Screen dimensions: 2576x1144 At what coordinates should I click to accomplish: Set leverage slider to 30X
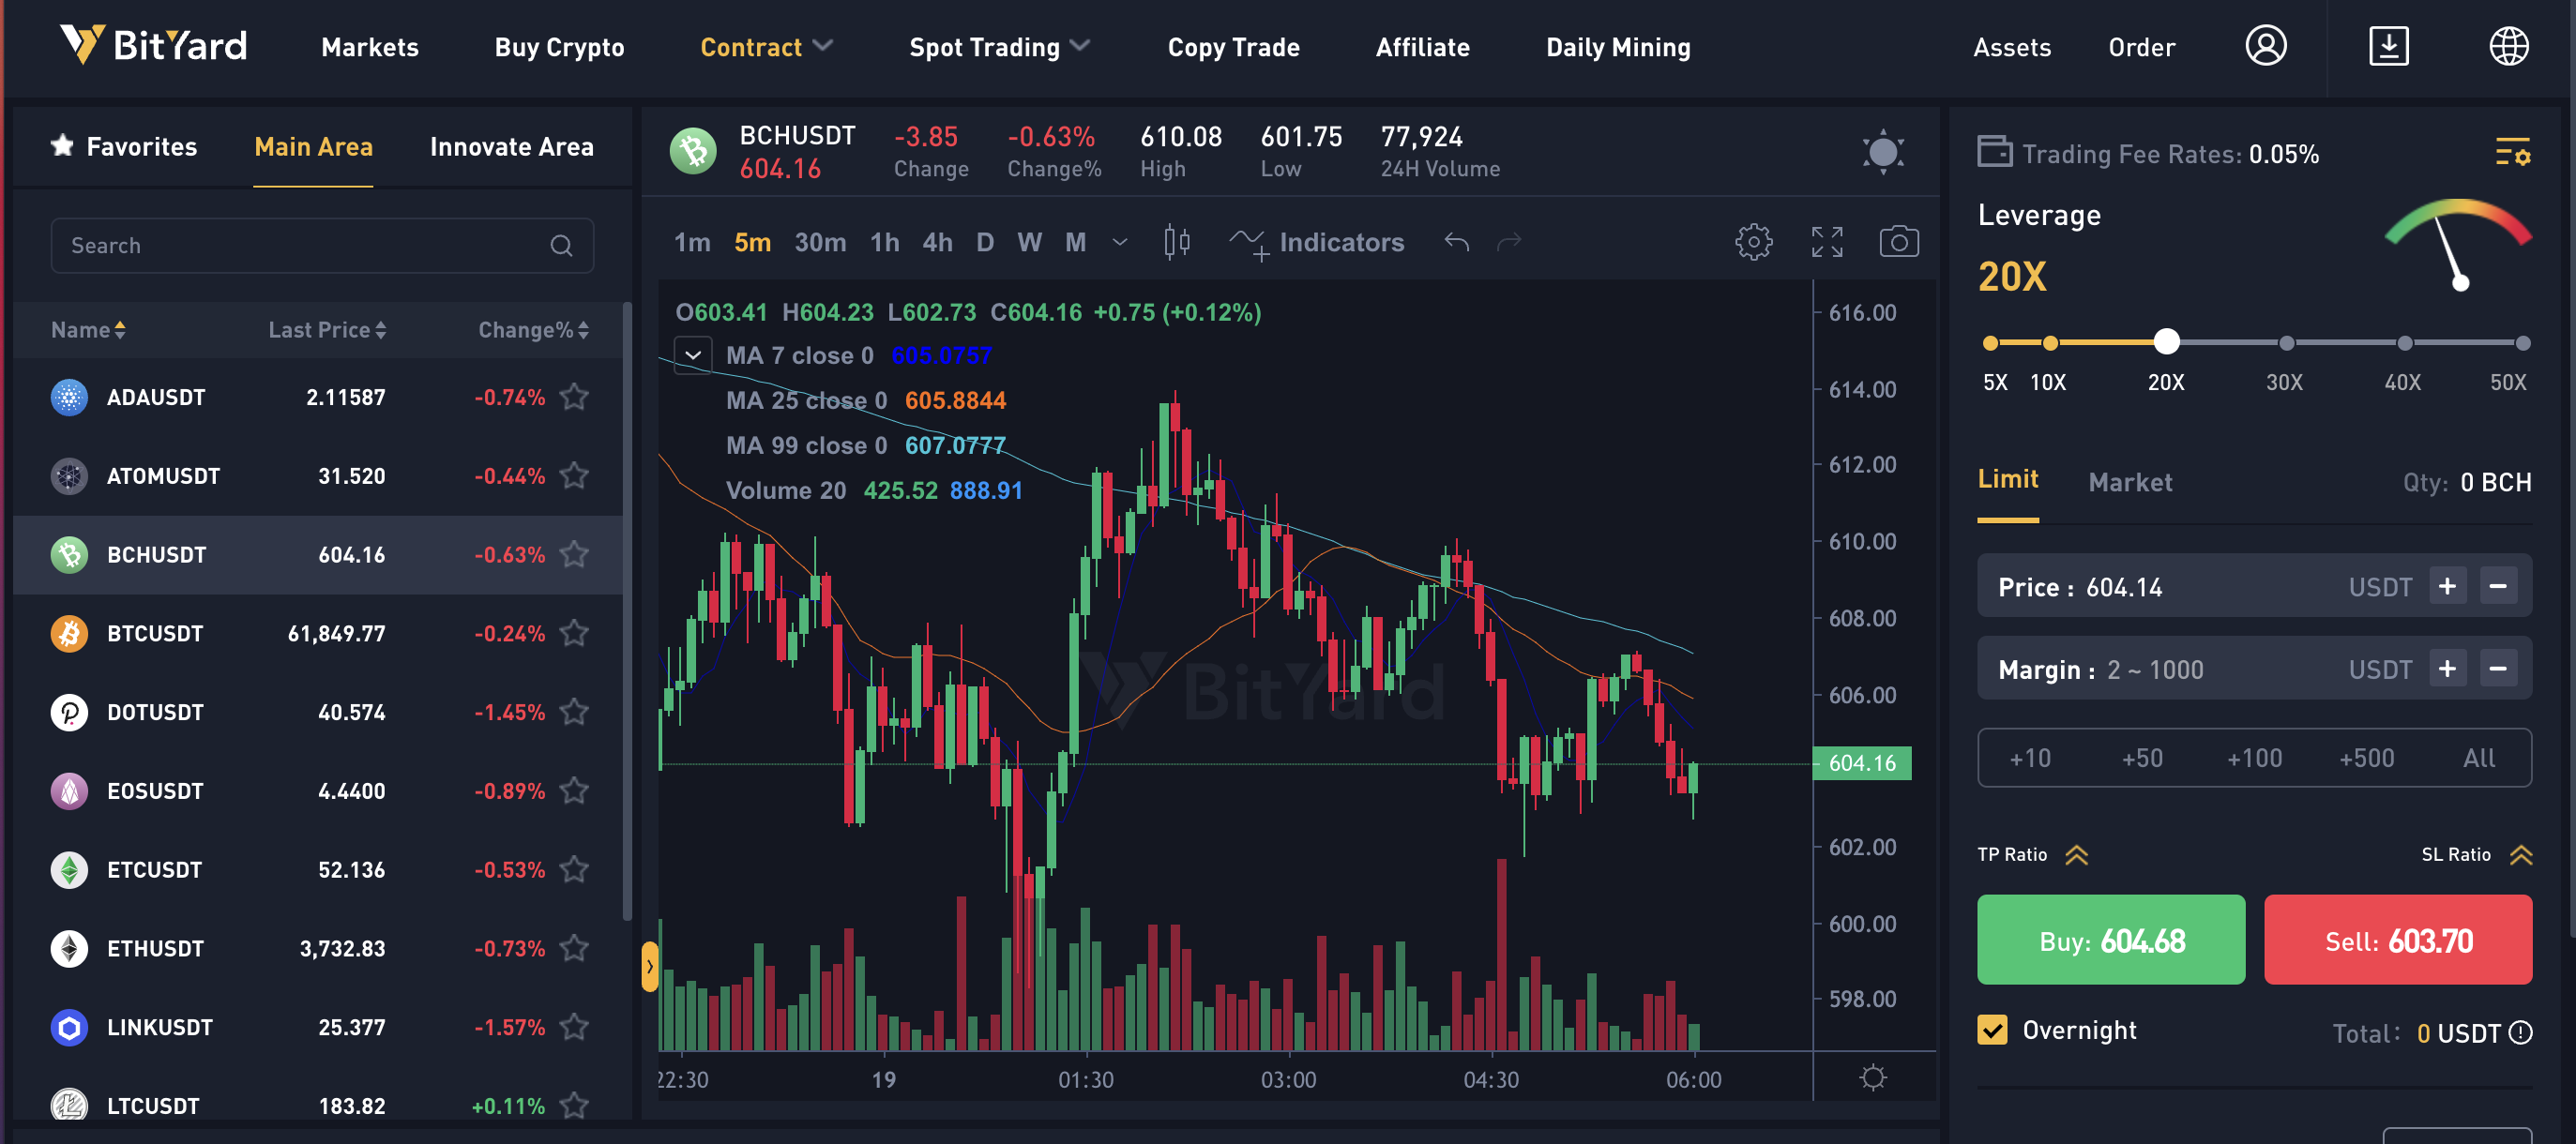[2285, 343]
